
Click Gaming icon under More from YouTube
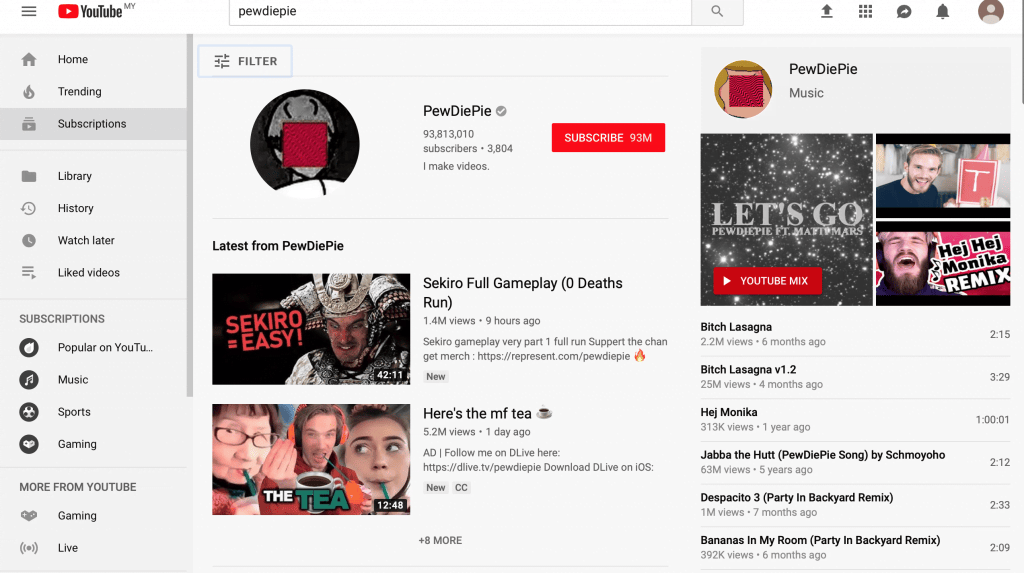[29, 516]
